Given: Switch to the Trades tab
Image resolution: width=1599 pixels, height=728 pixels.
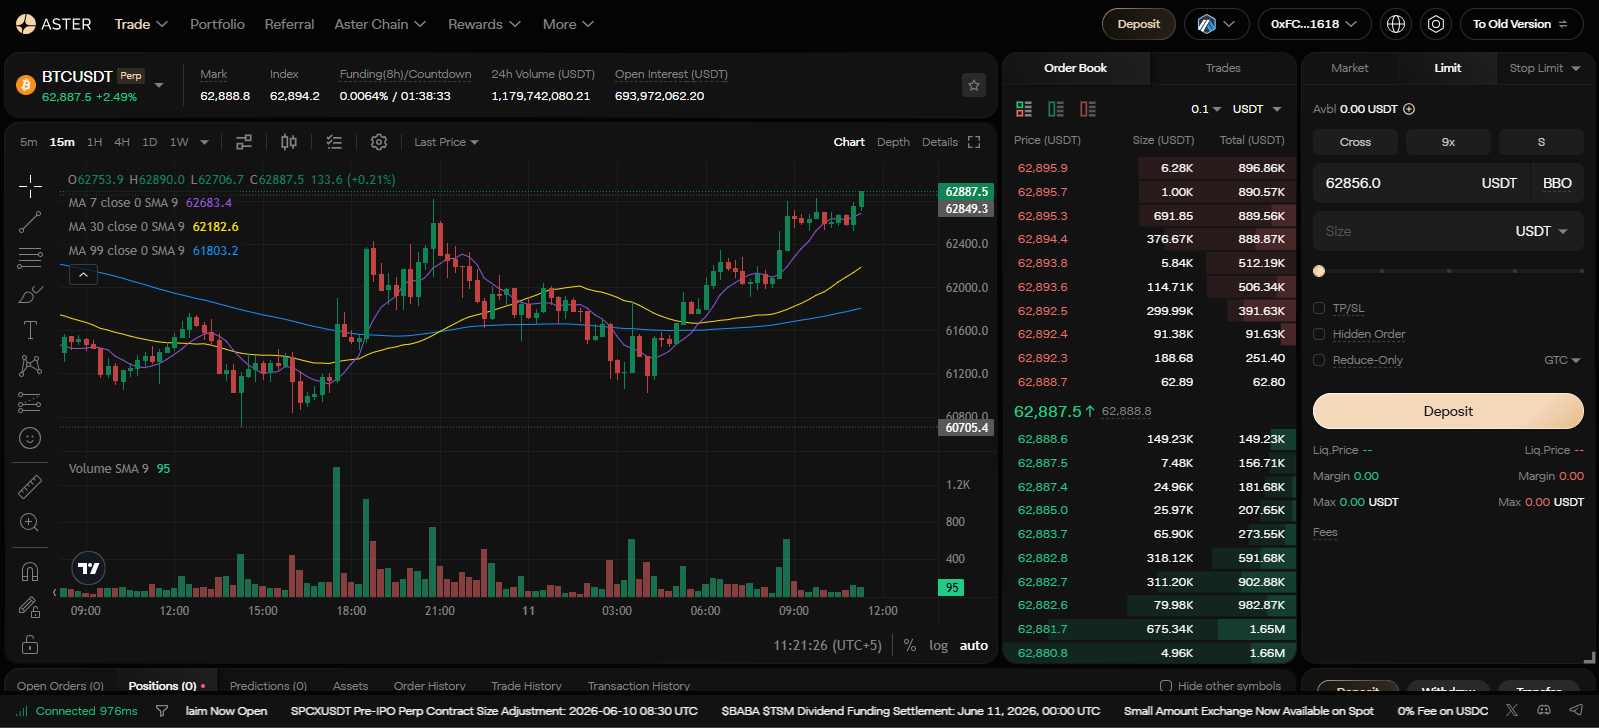Looking at the screenshot, I should coord(1223,68).
